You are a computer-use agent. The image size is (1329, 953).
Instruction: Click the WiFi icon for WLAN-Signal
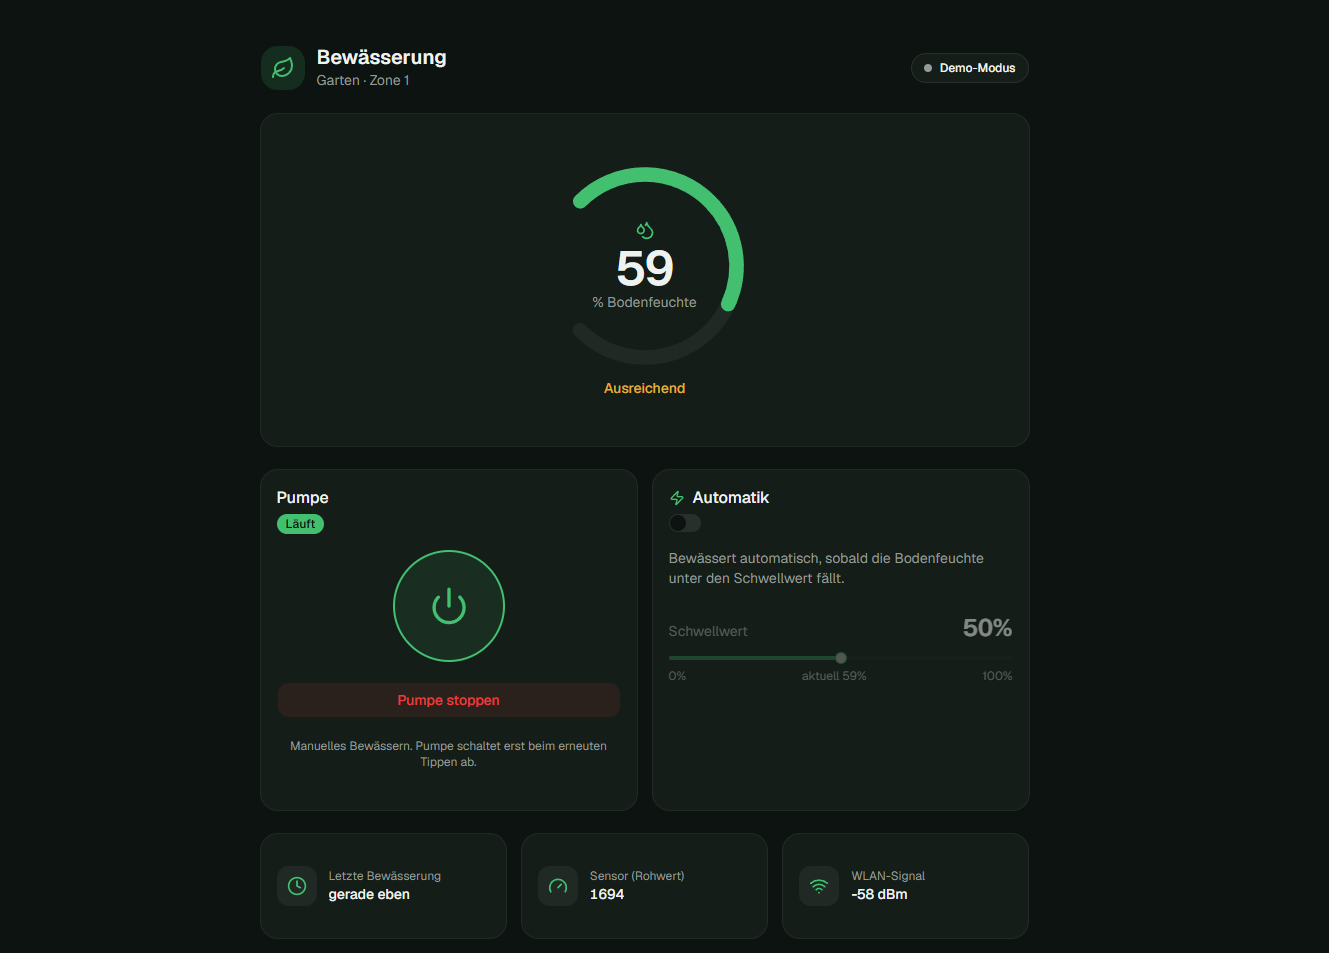pos(819,886)
